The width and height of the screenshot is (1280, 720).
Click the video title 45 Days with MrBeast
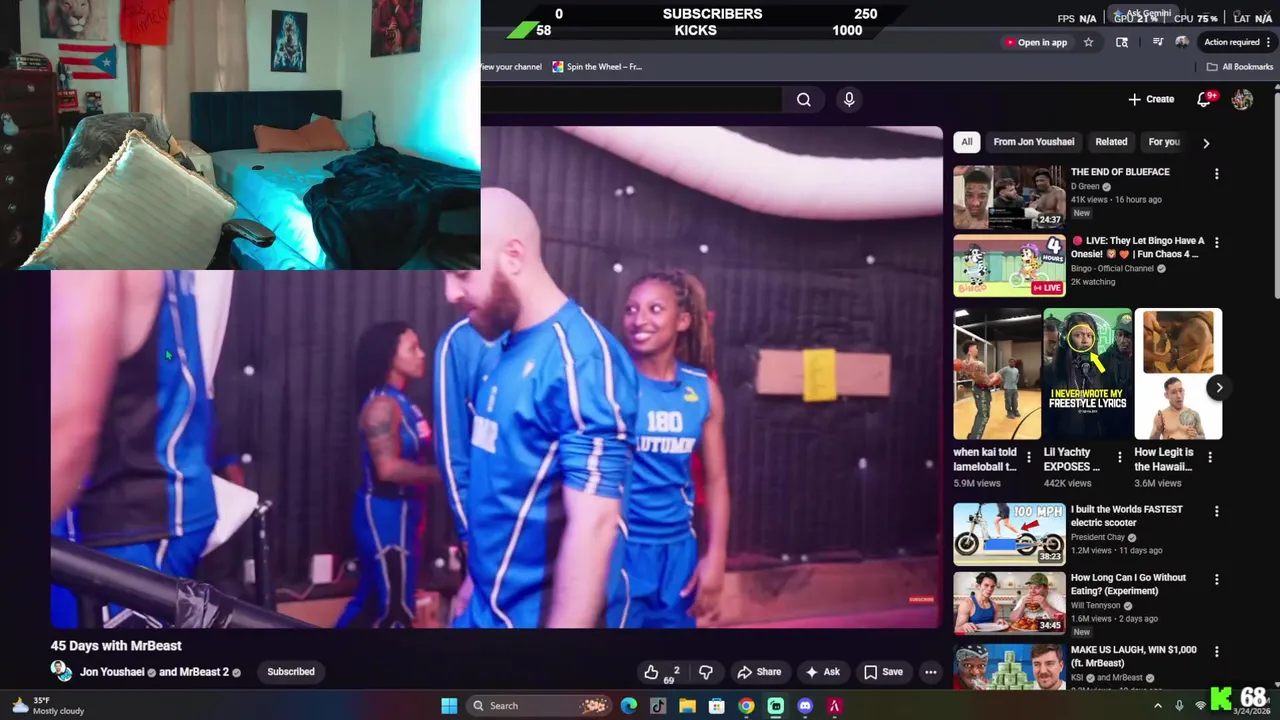click(x=116, y=646)
